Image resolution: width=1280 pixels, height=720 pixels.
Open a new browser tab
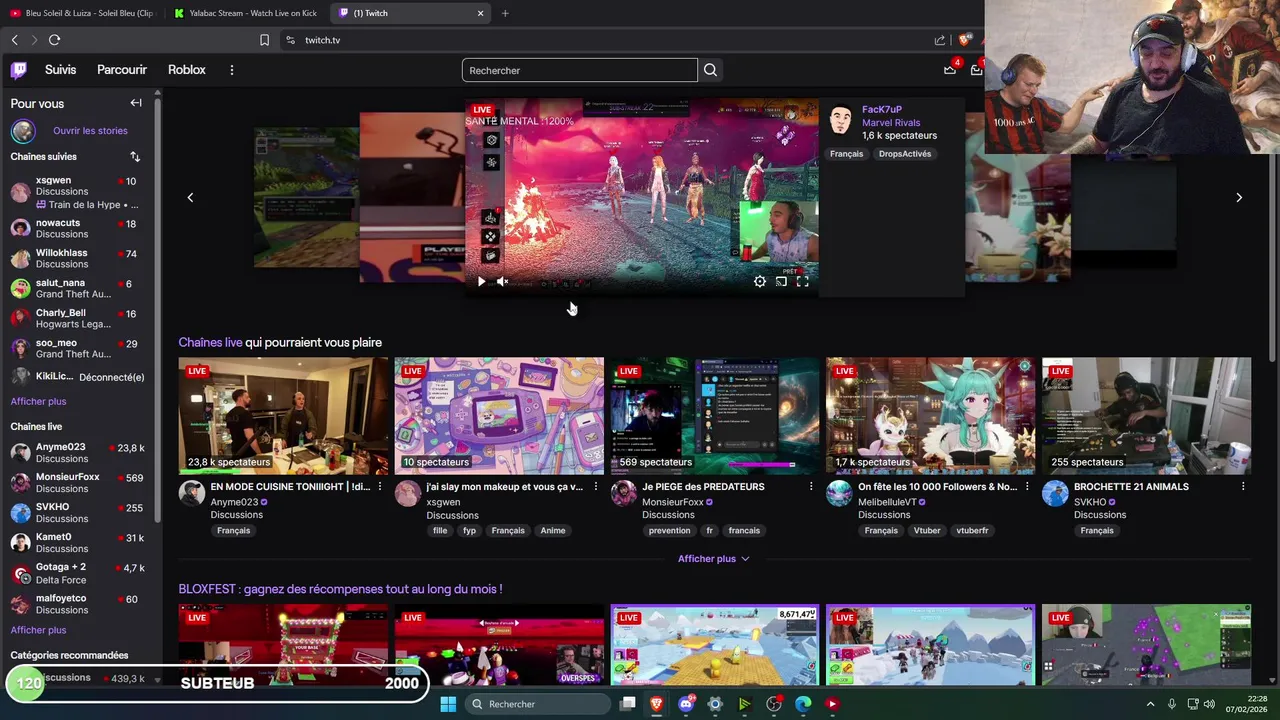pos(505,13)
